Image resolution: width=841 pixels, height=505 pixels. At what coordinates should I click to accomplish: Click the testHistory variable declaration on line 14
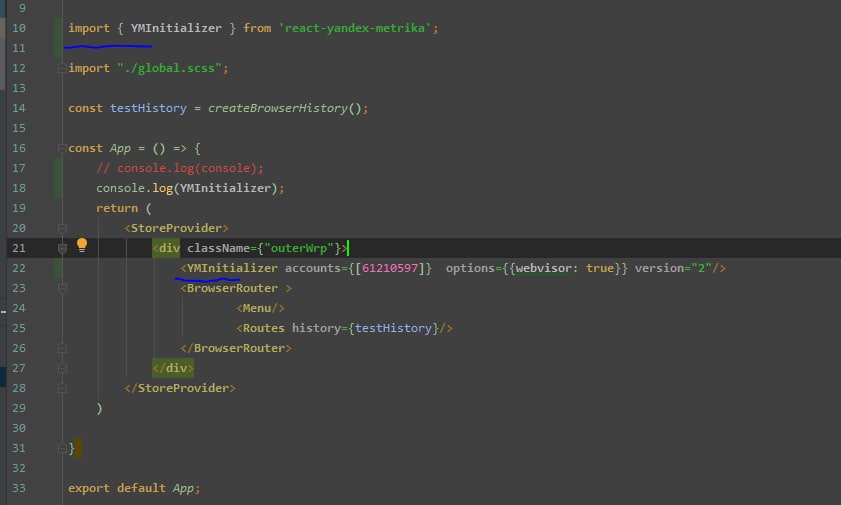(x=148, y=108)
